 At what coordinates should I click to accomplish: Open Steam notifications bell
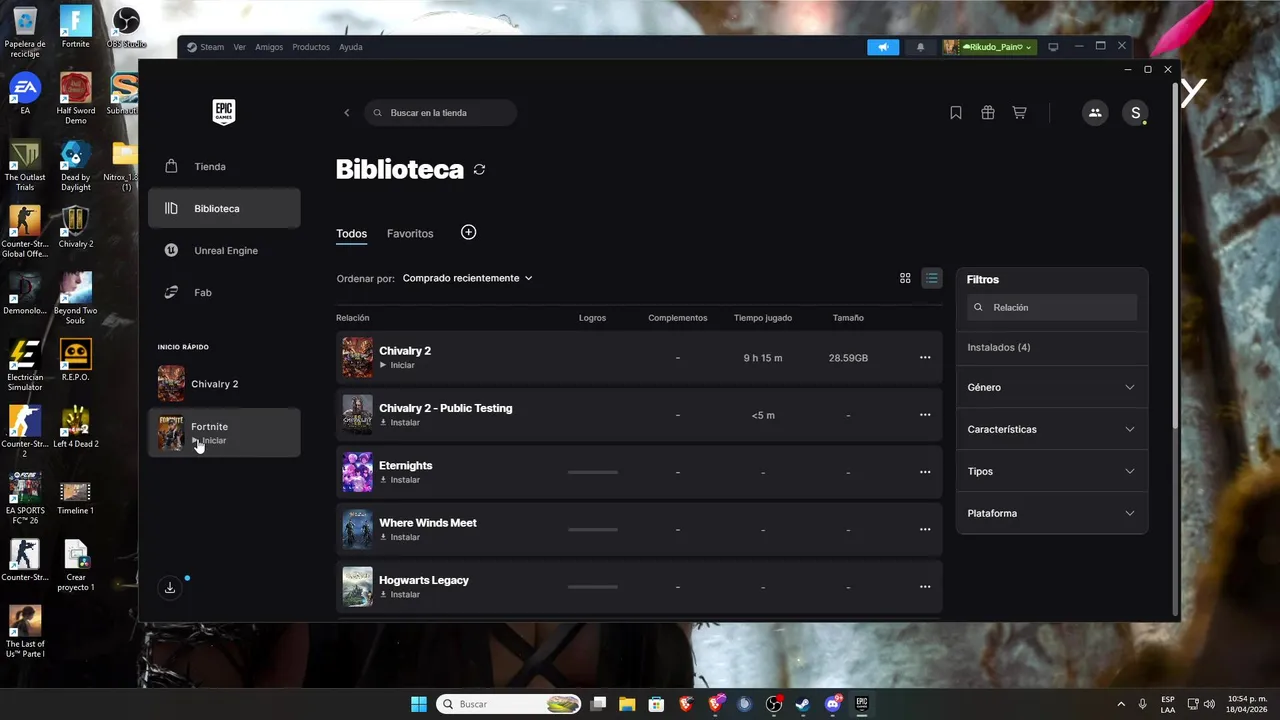(x=921, y=47)
